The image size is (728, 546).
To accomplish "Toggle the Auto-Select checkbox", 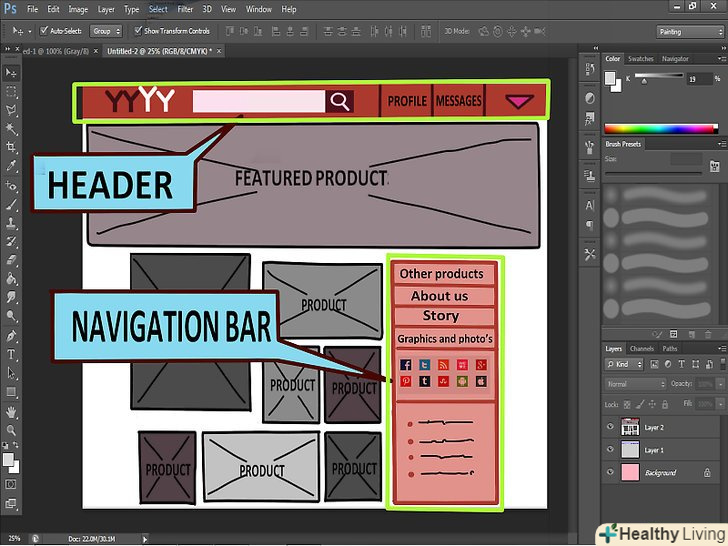I will [x=44, y=30].
